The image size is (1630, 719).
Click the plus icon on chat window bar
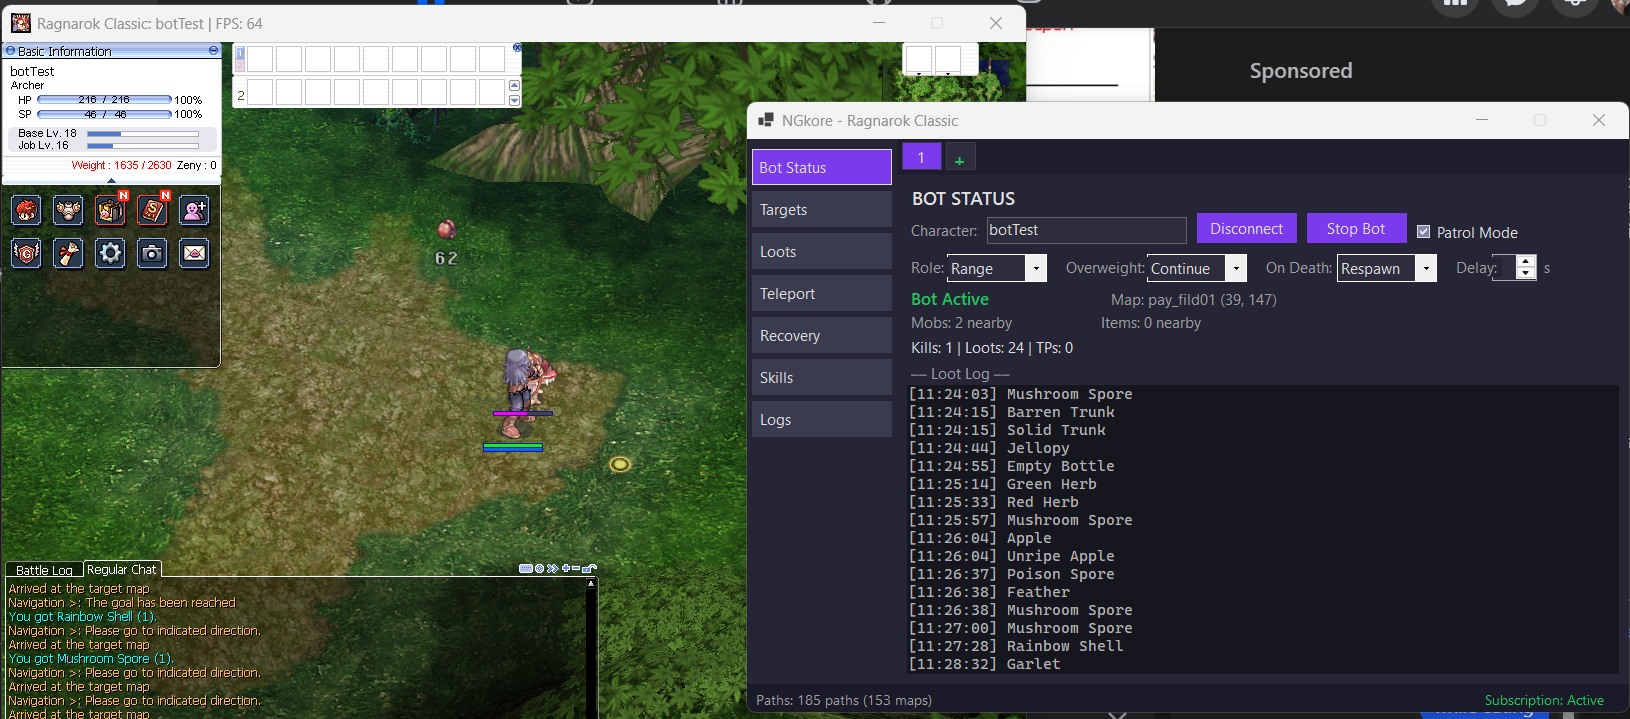[x=566, y=568]
